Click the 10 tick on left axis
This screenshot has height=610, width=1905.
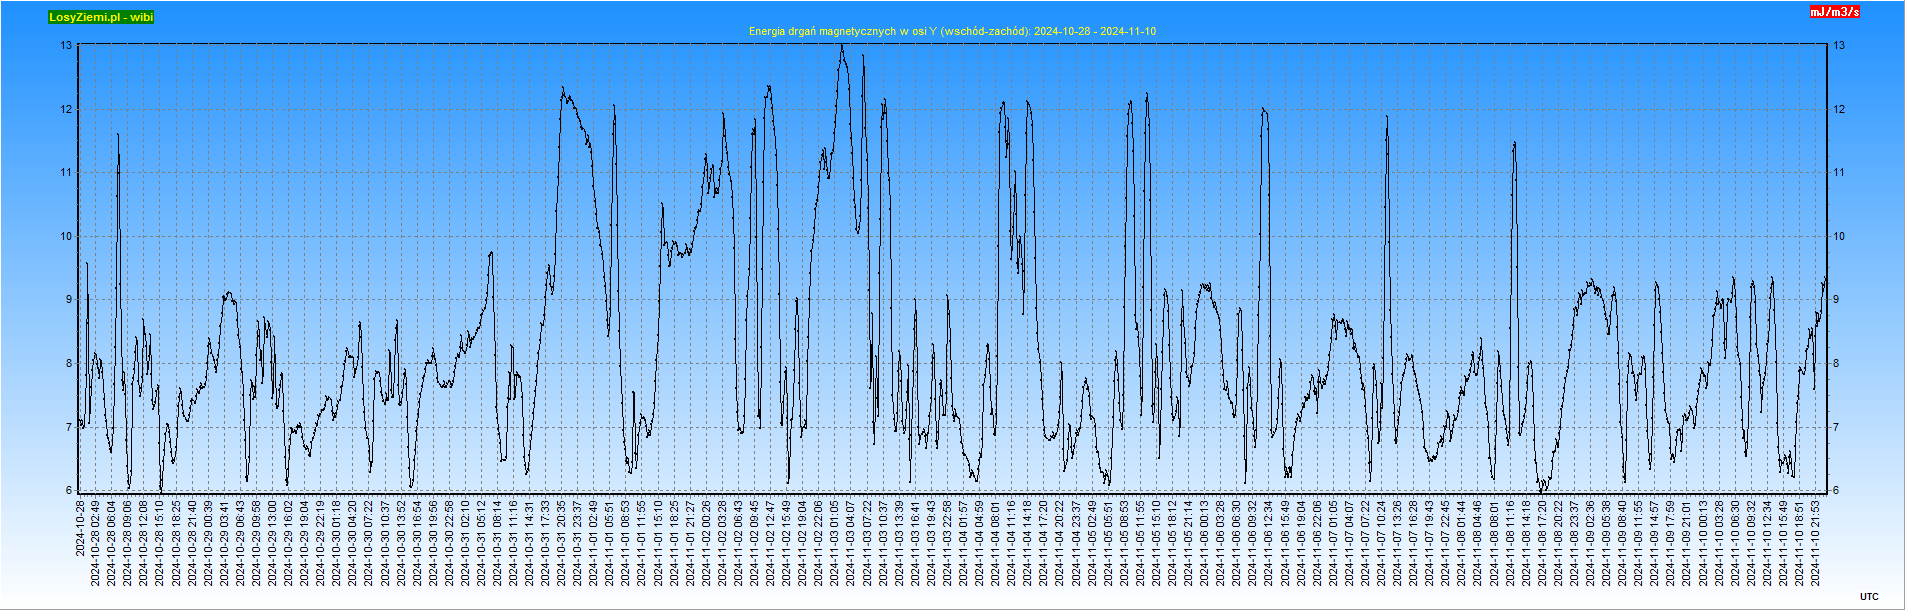[66, 236]
